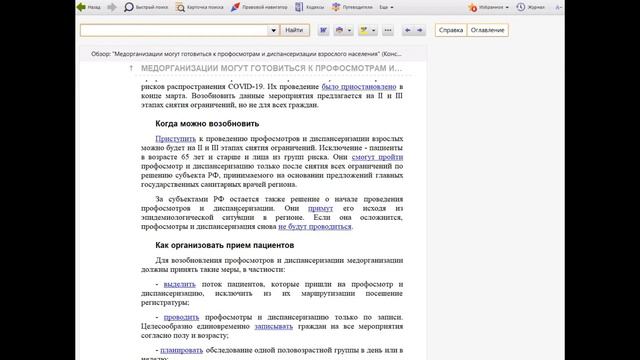Screen dimensions: 640x360
Task: Click the up arrow beside the document heading
Action: point(131,68)
